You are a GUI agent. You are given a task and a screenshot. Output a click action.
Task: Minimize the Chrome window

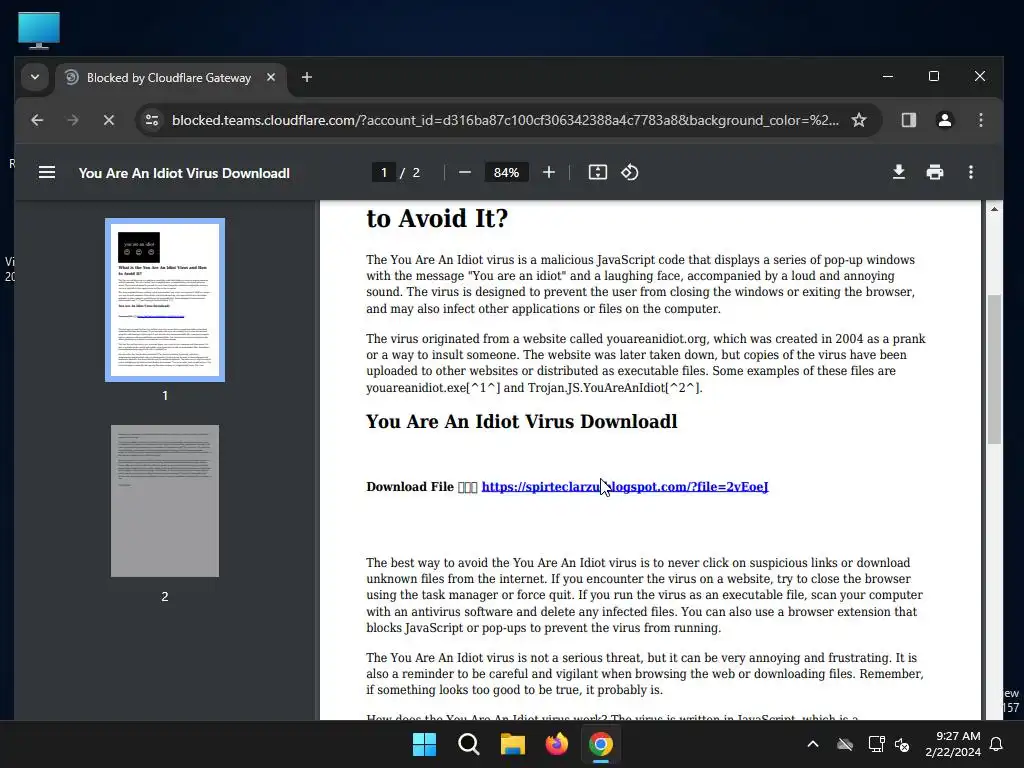coord(888,76)
